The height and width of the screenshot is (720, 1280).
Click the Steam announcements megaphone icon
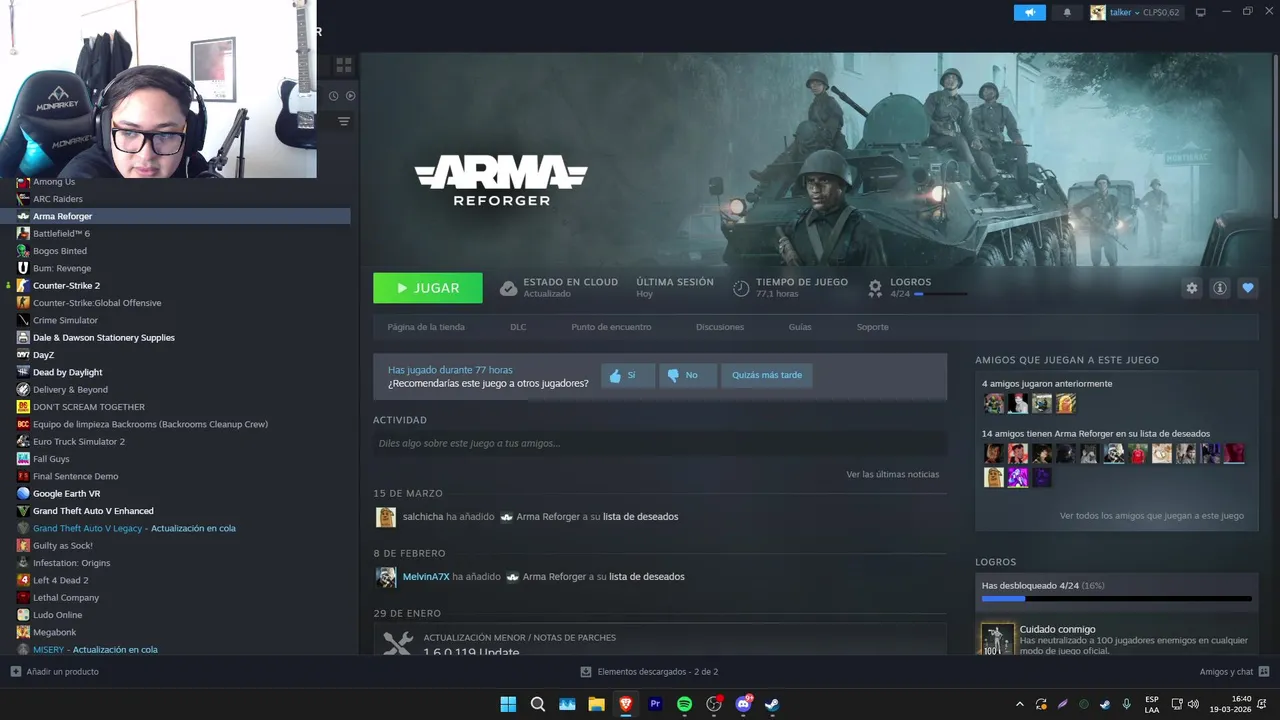(x=1029, y=12)
